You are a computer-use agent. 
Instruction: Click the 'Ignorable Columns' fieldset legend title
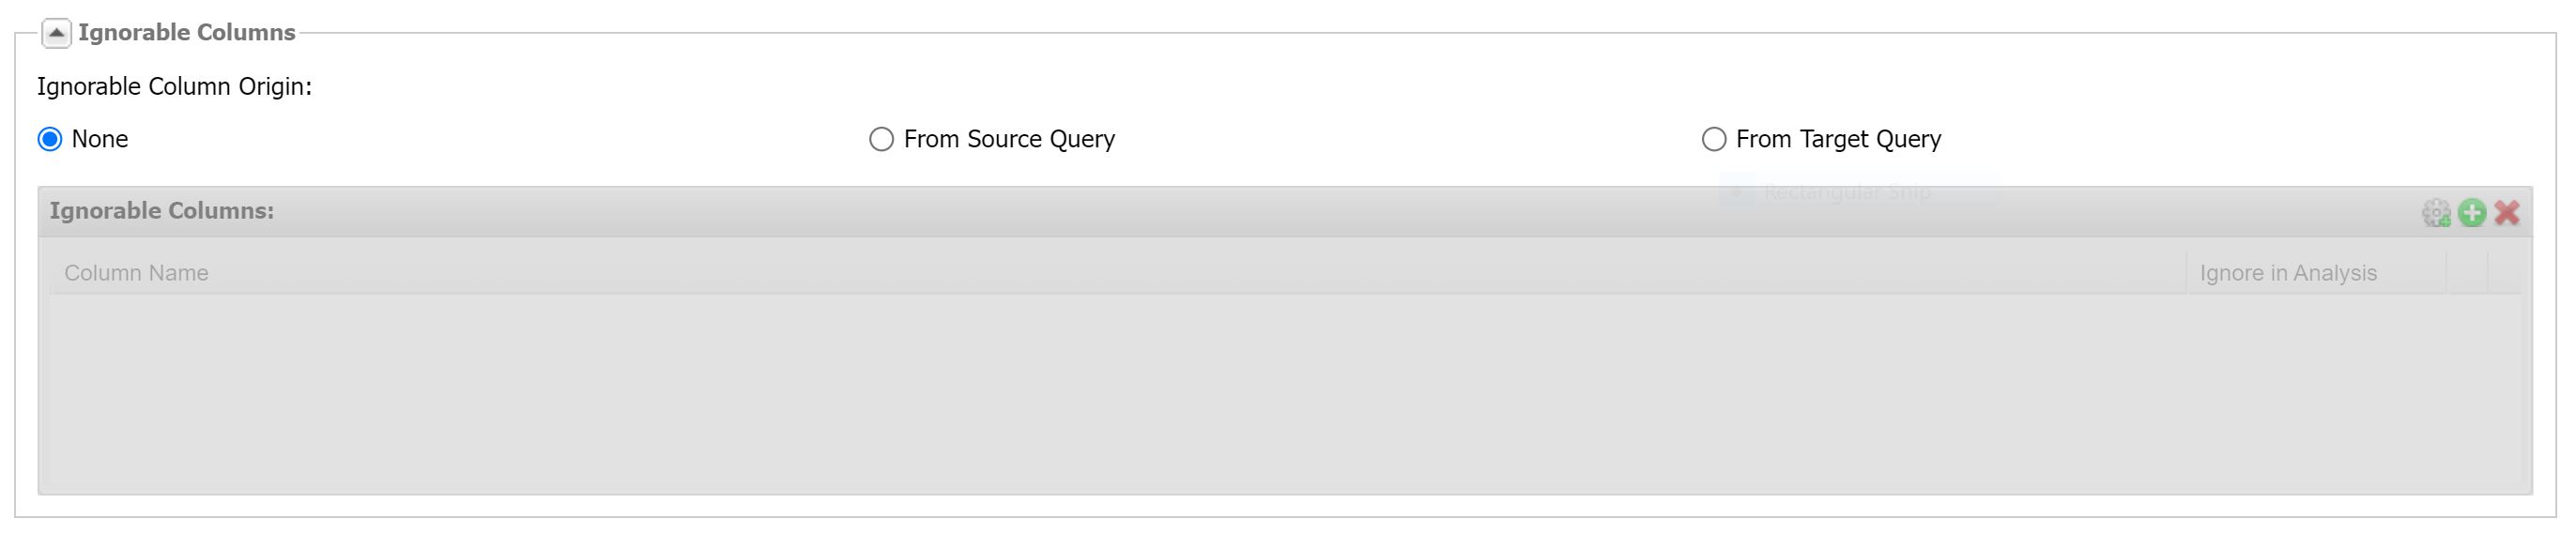(187, 32)
